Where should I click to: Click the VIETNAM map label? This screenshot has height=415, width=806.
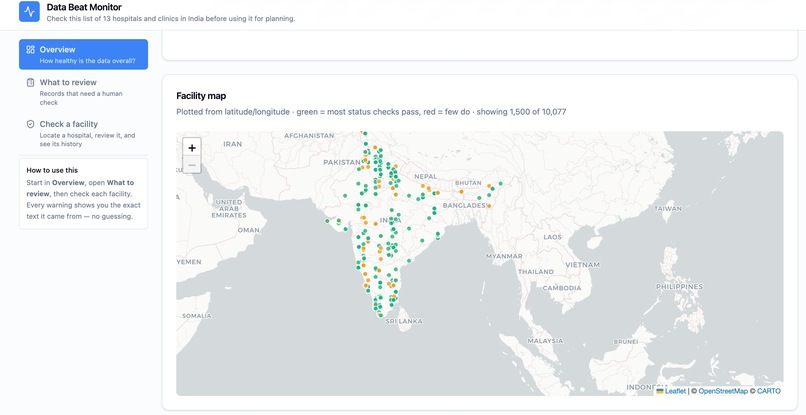(582, 264)
